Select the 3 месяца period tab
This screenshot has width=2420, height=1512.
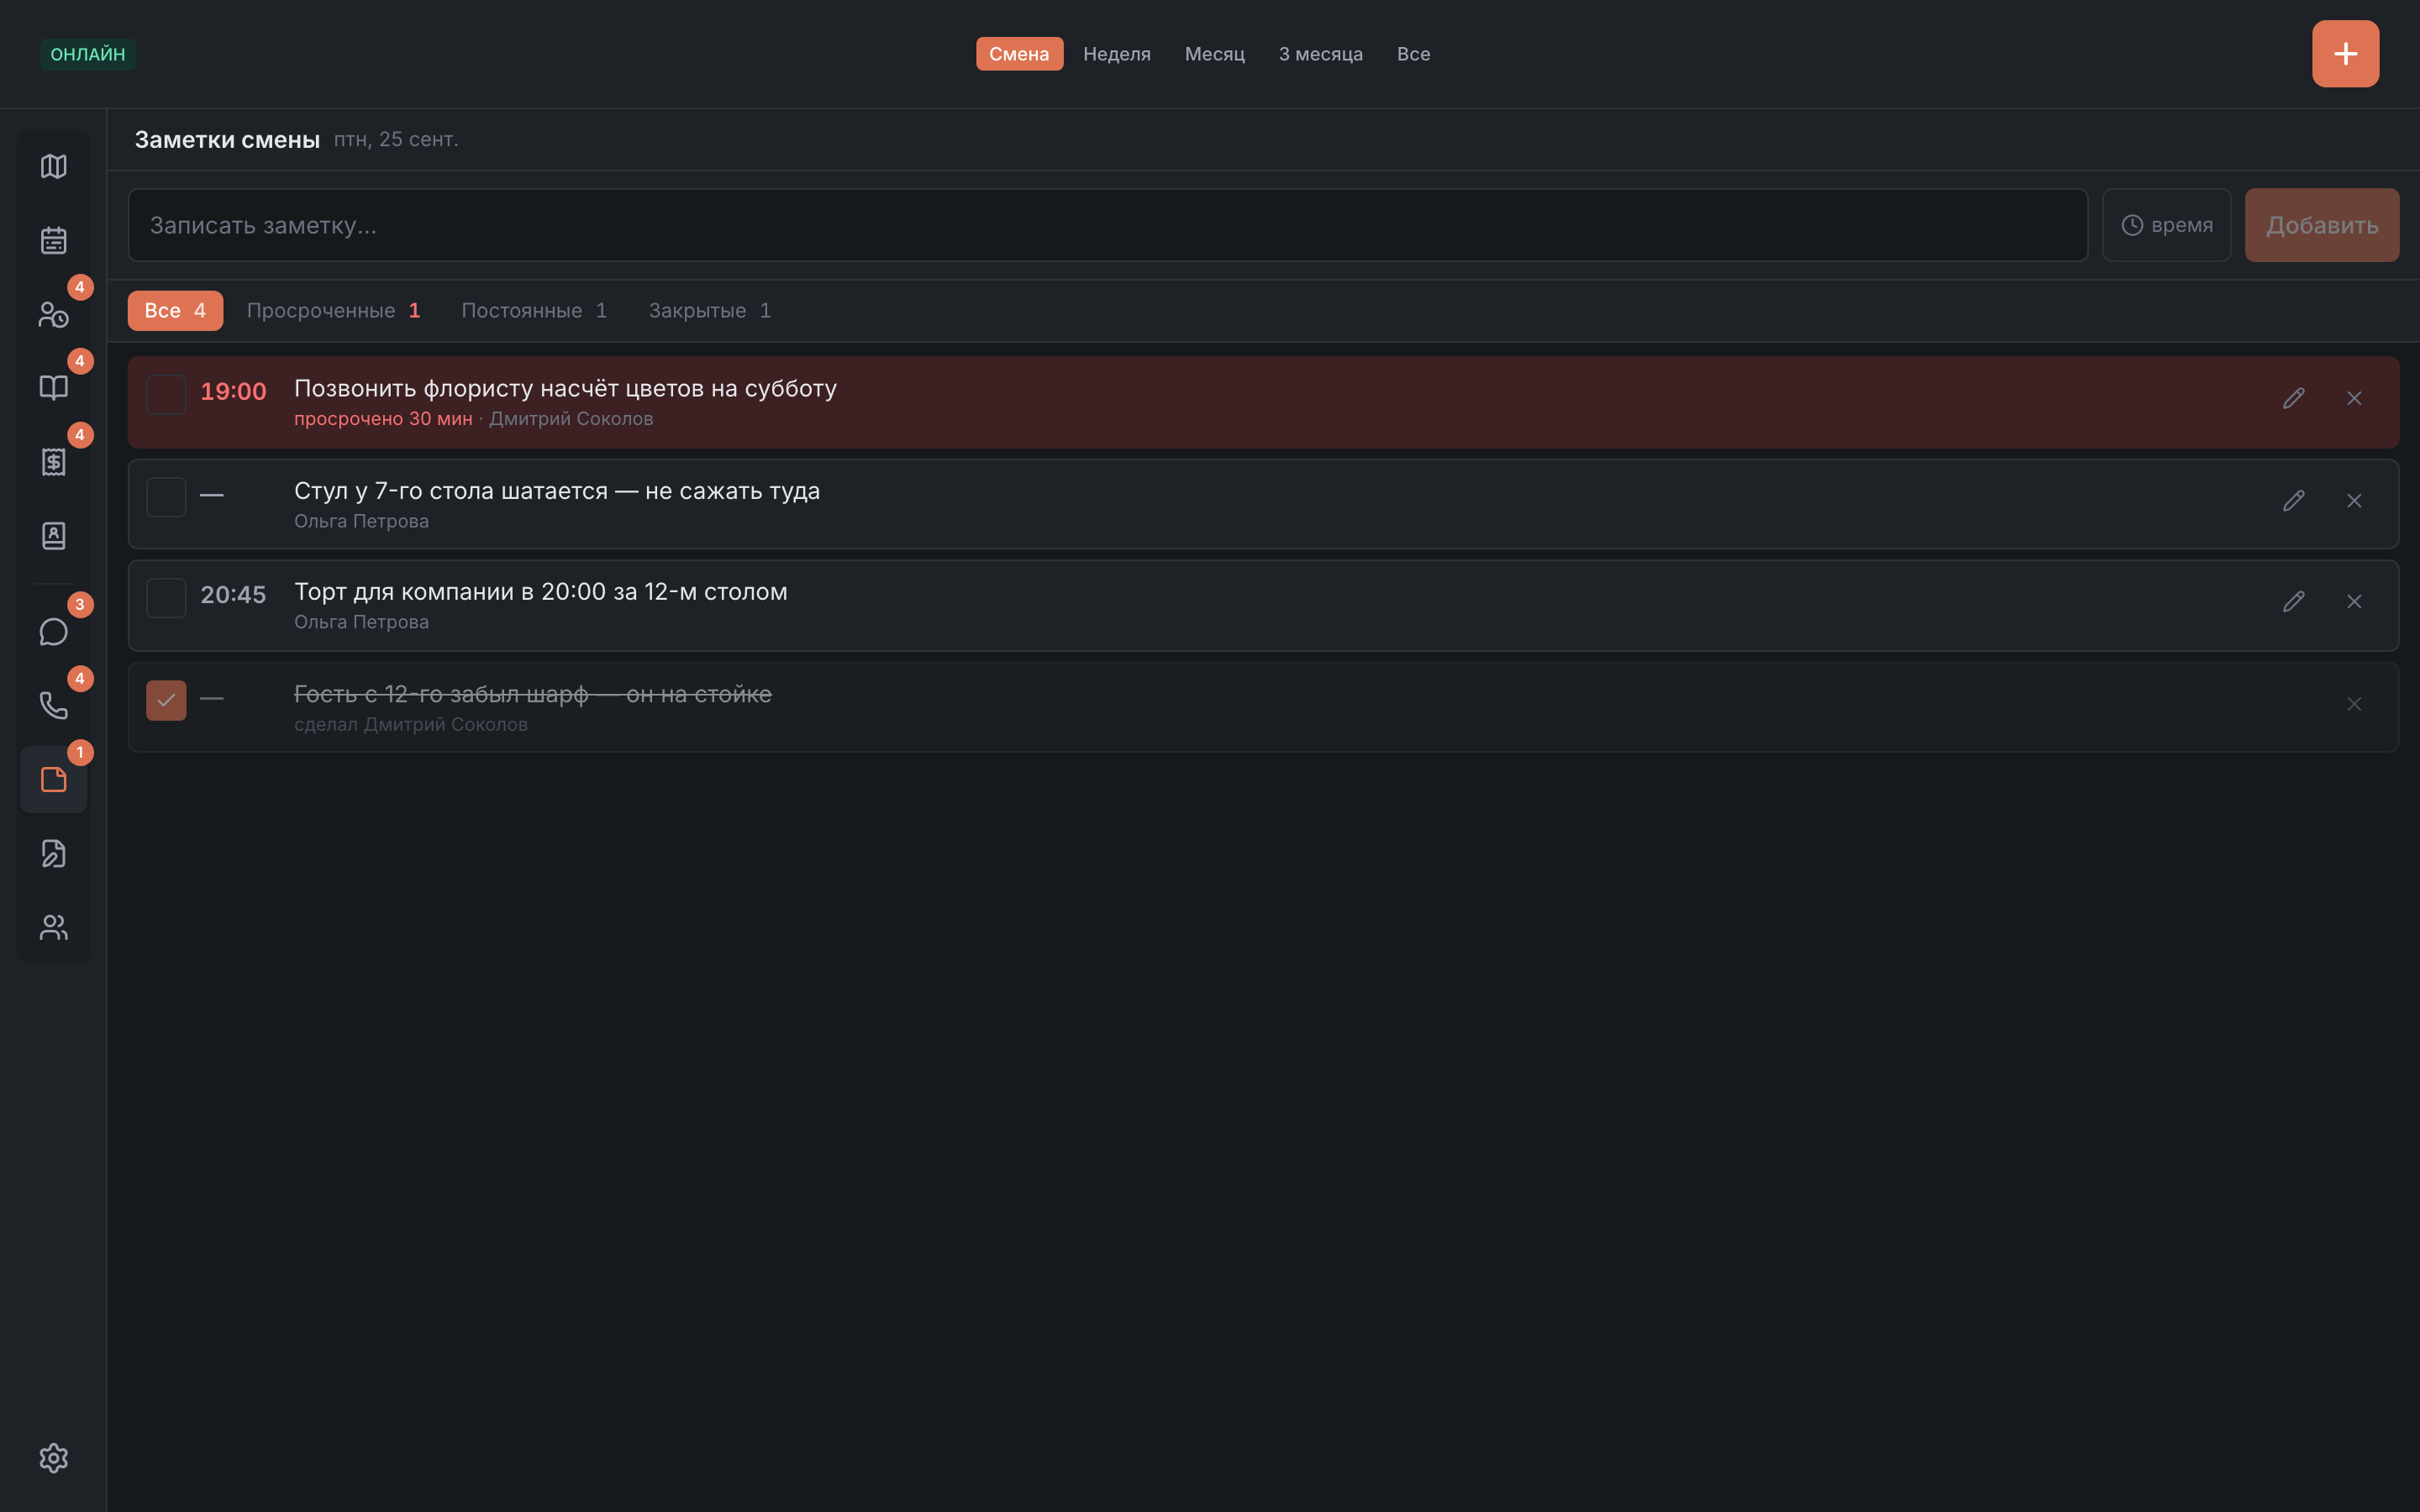[1320, 54]
